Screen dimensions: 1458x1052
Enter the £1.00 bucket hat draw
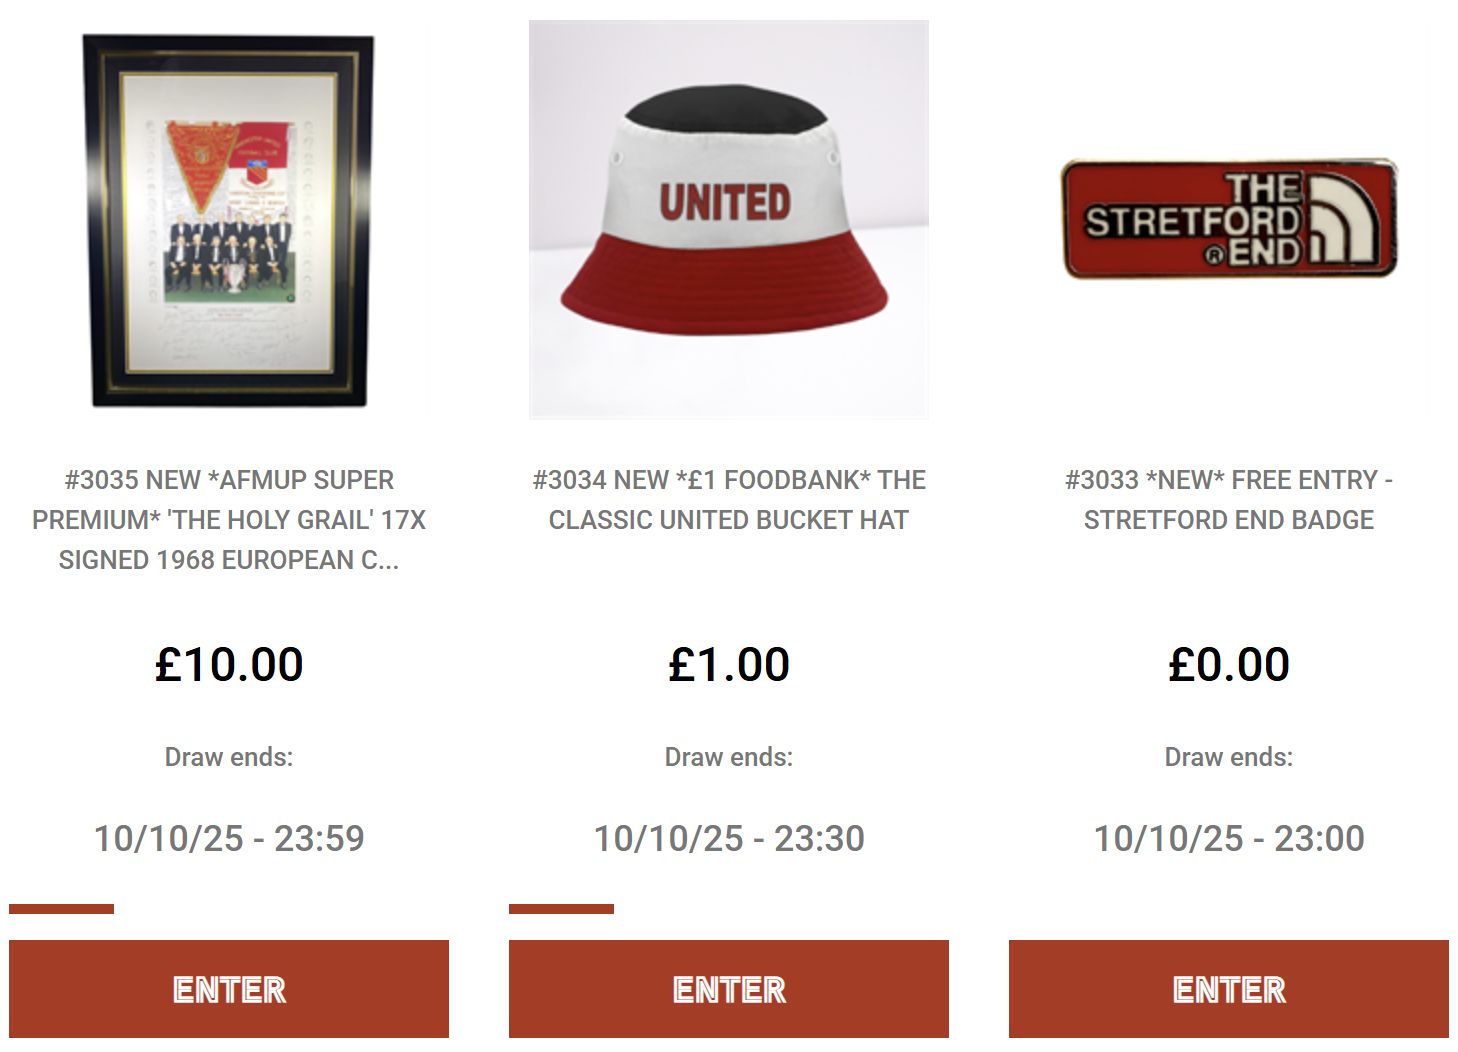point(729,989)
